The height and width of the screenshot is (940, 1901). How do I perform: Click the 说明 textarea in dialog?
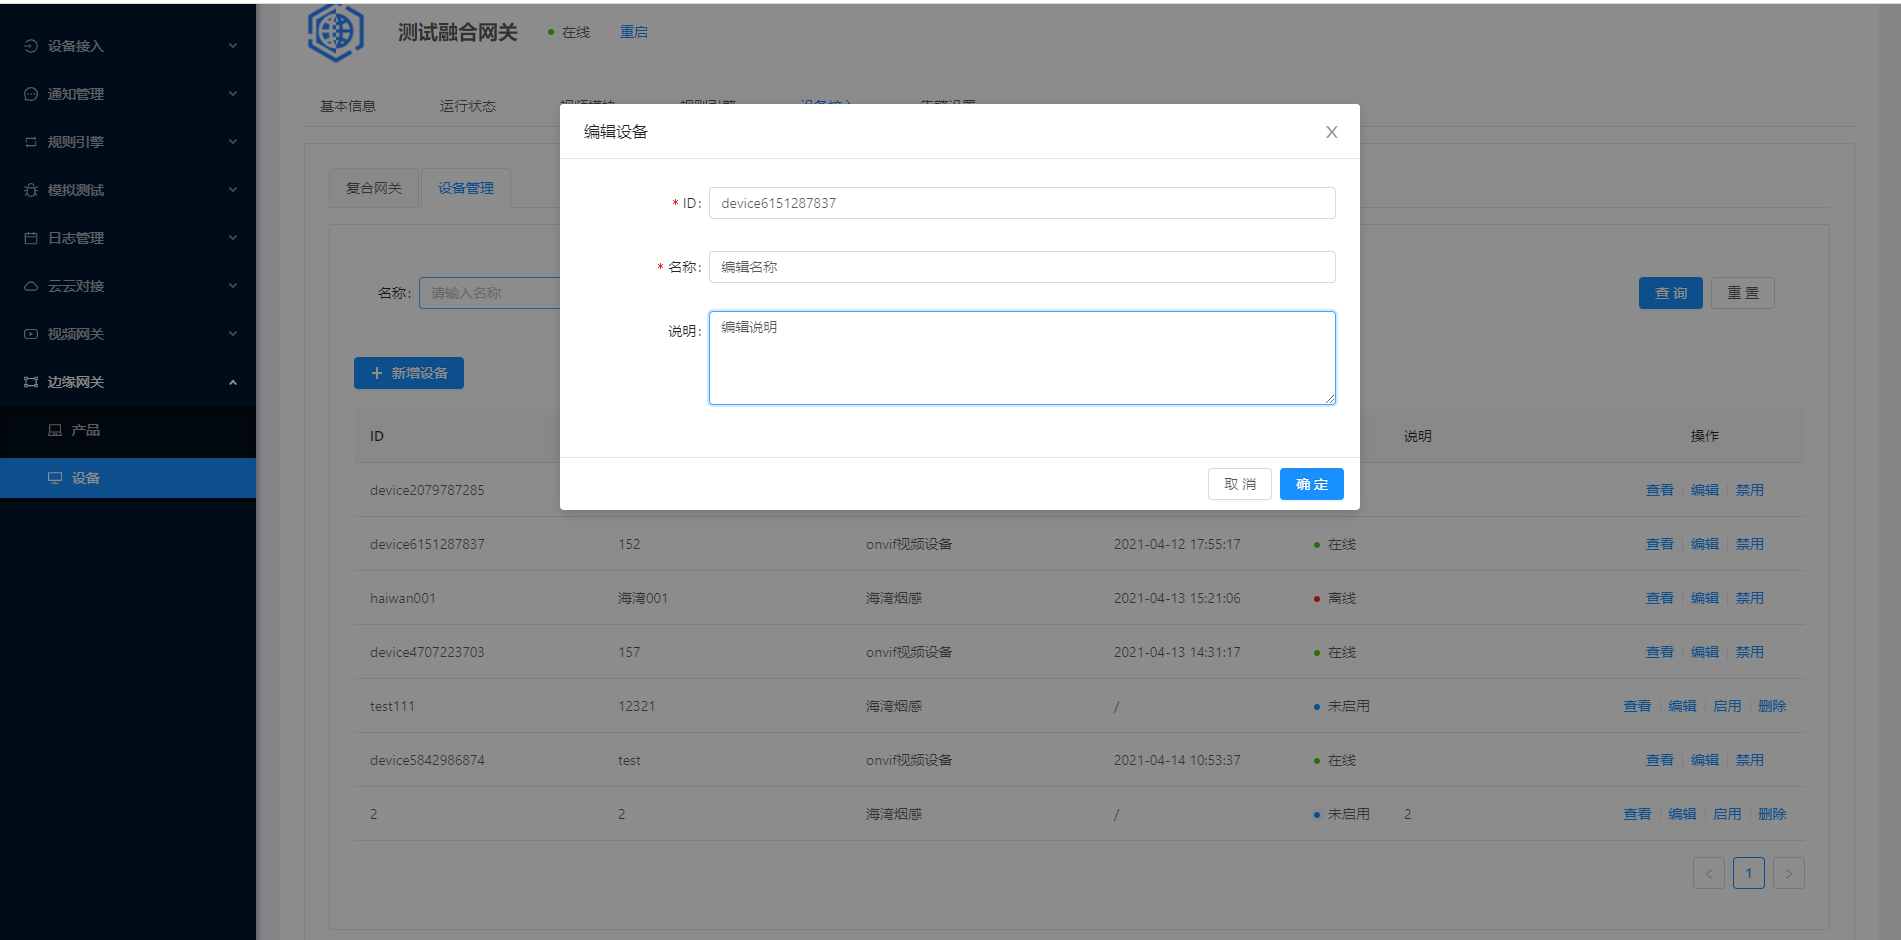1021,358
